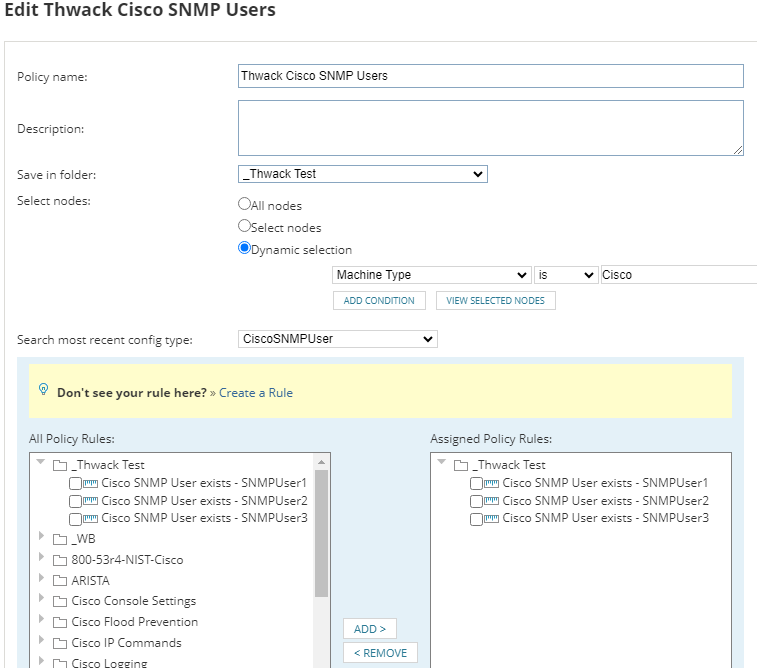
Task: Click the Cisco Console Settings folder icon
Action: pos(60,601)
